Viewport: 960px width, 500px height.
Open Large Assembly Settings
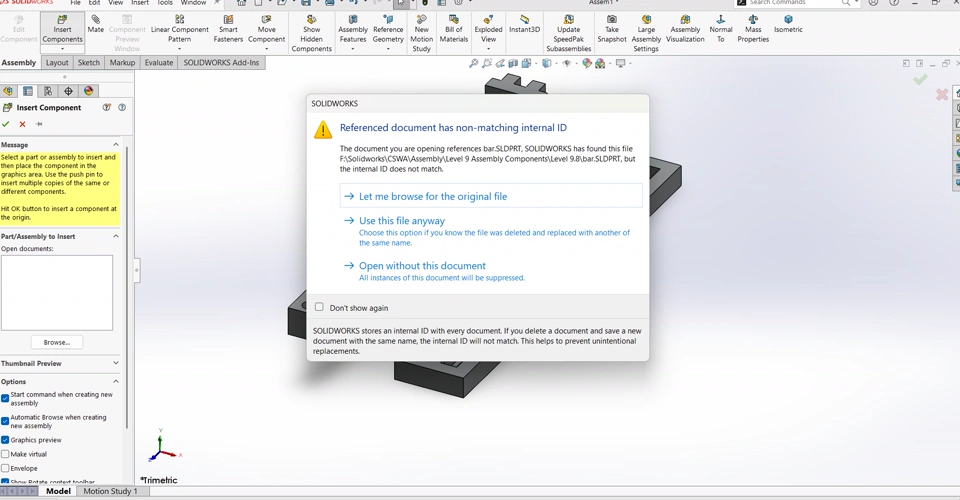pyautogui.click(x=646, y=34)
